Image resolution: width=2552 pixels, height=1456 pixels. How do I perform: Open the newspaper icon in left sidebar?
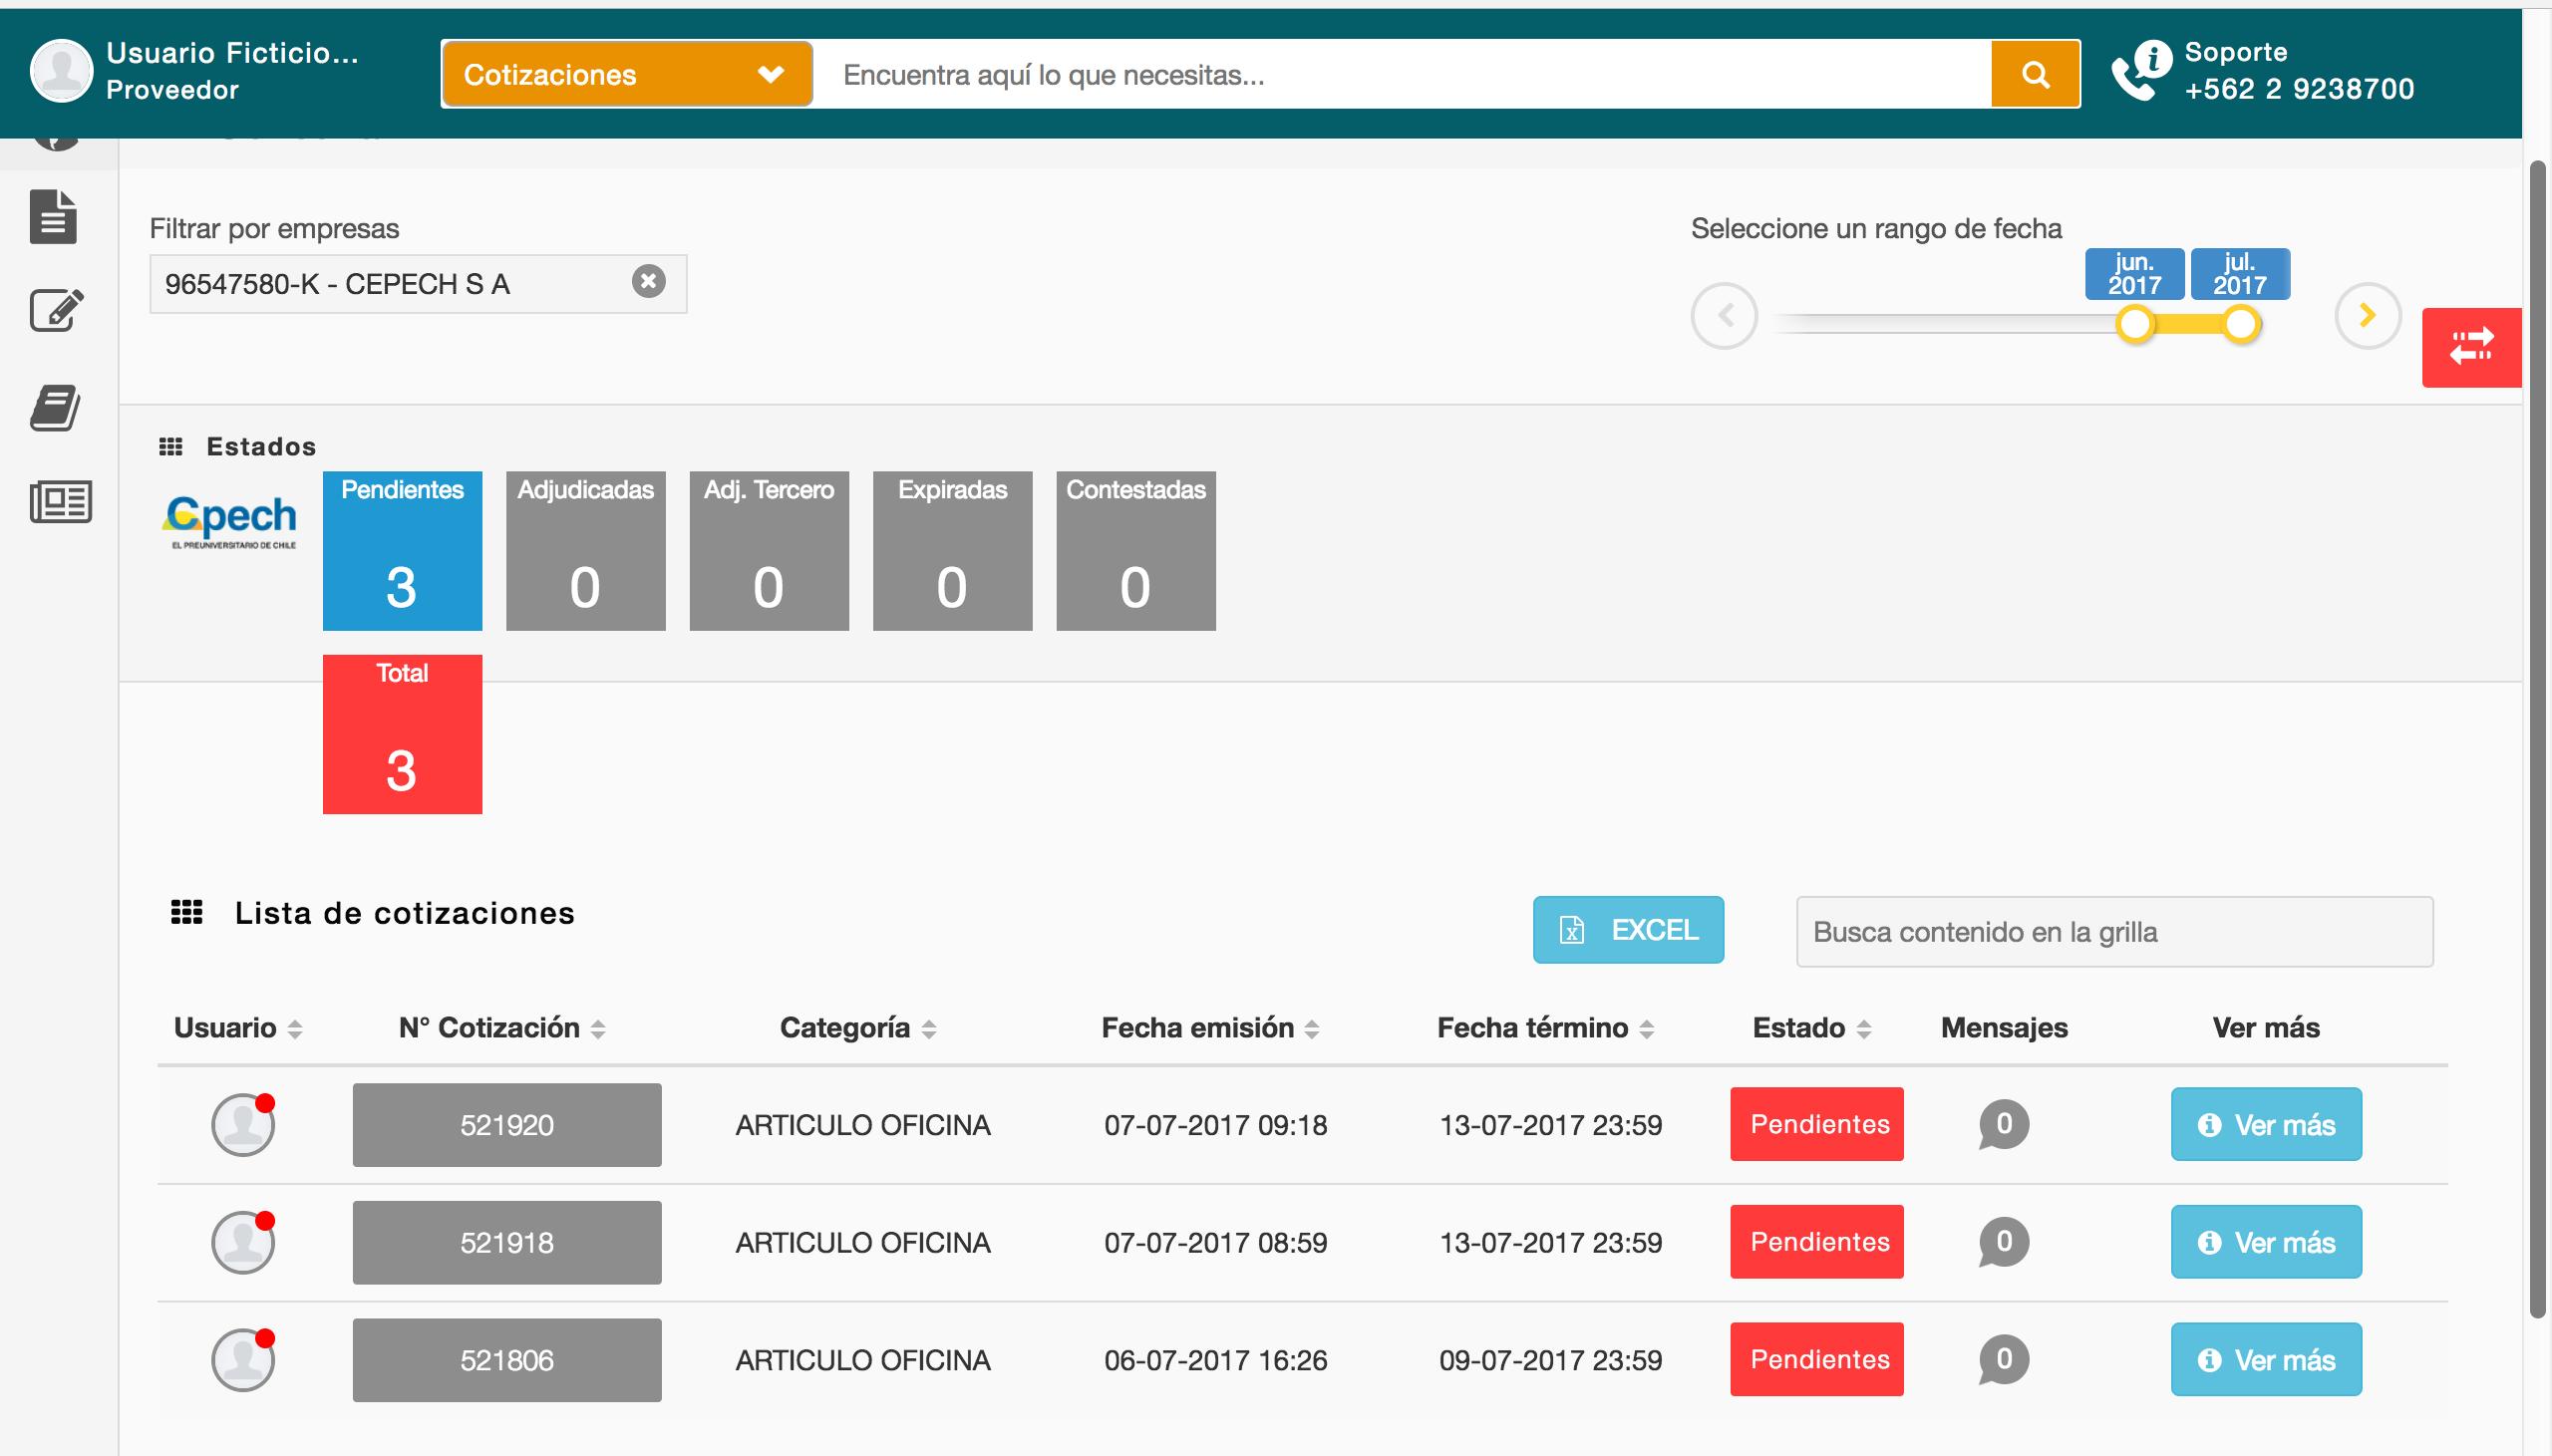coord(61,501)
